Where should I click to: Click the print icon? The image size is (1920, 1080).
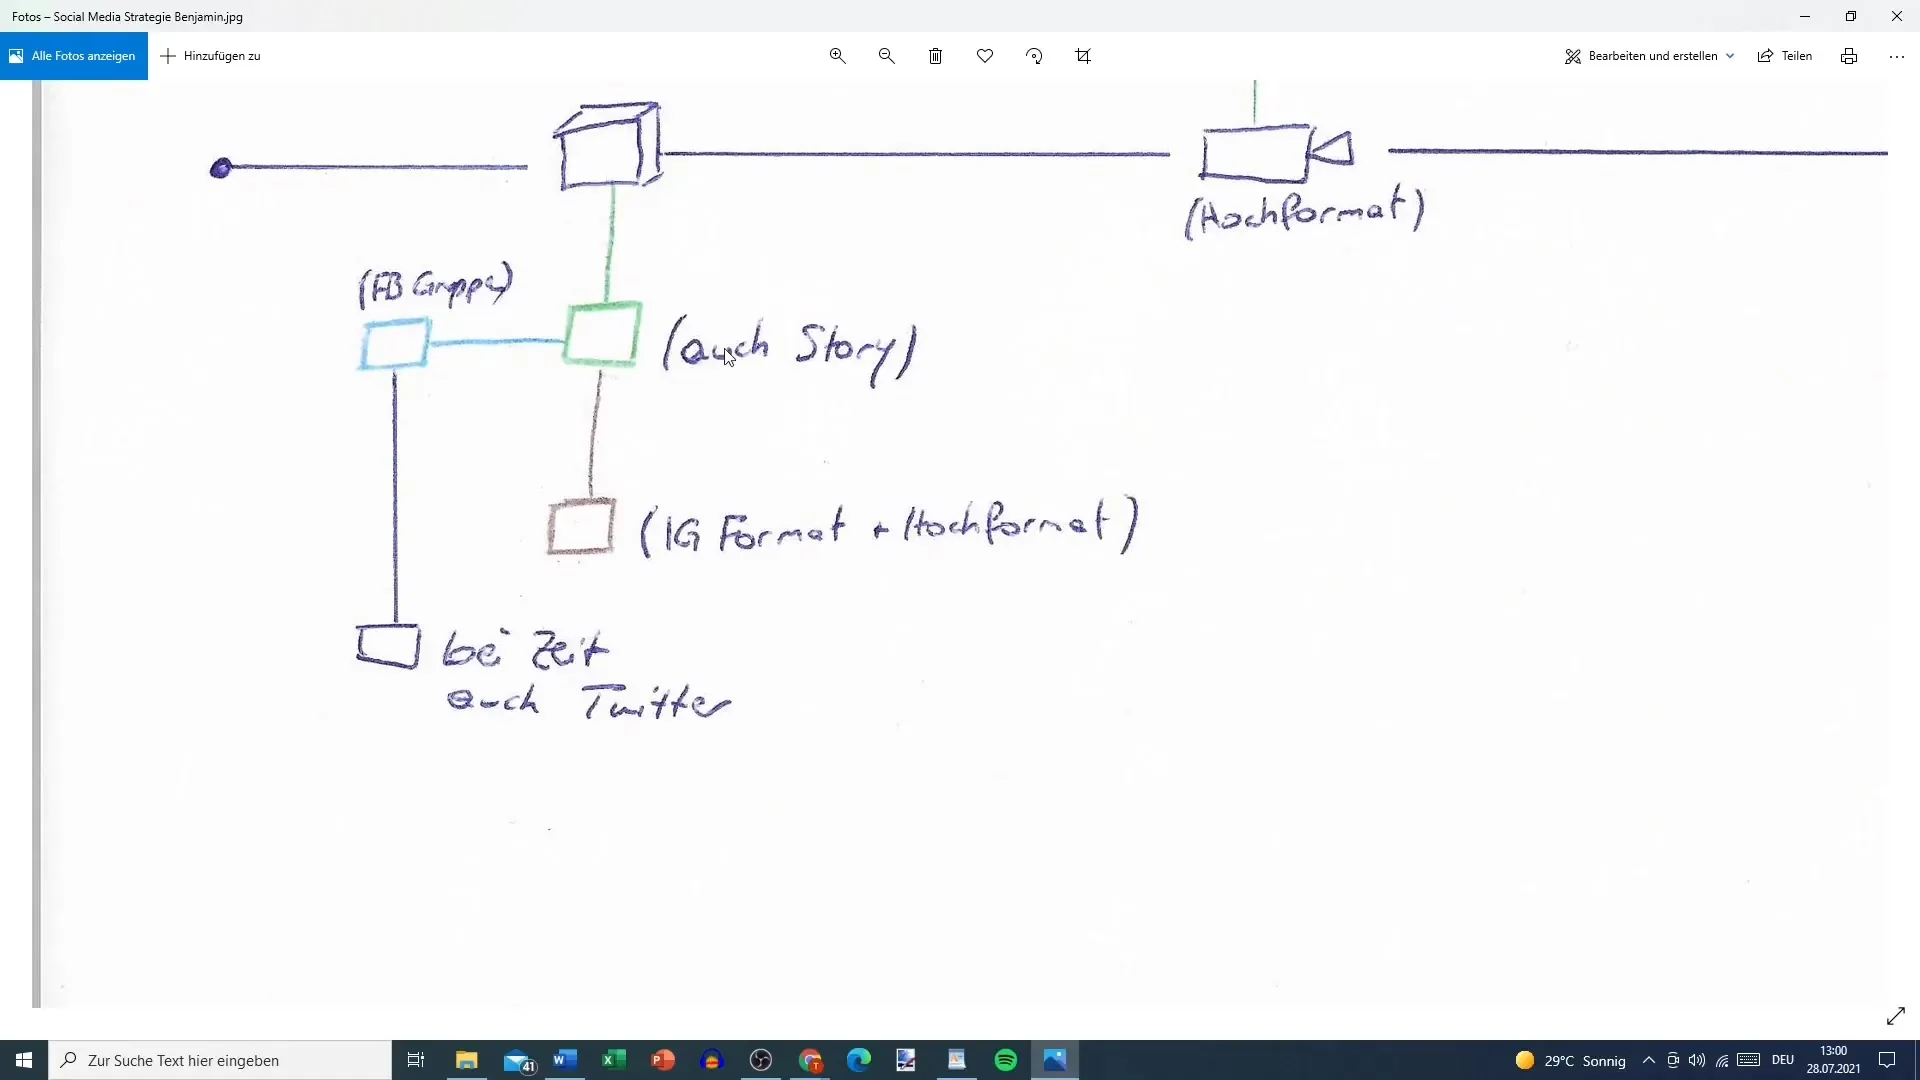pyautogui.click(x=1849, y=55)
